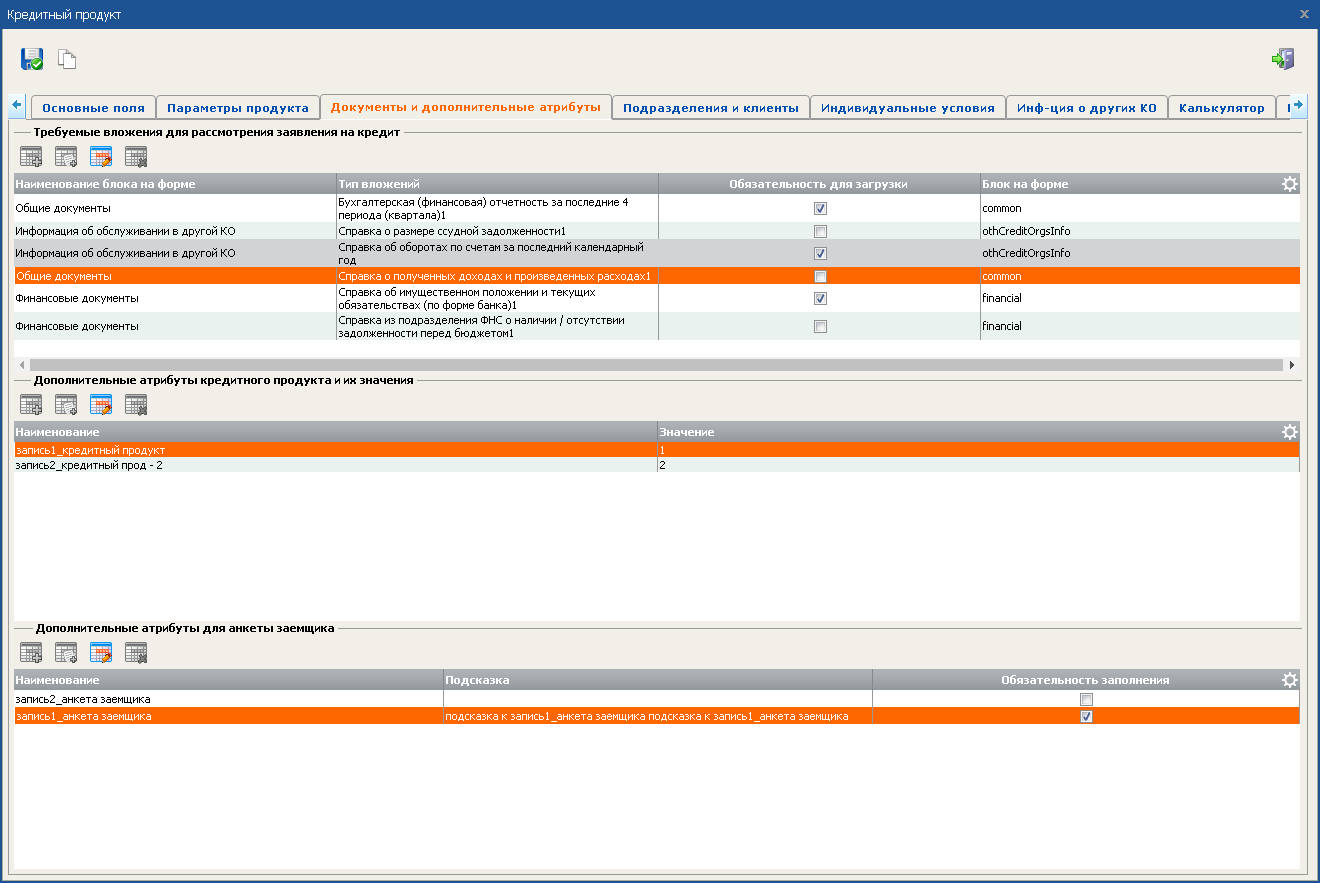Toggle mandatory upload for Бухгалтерская отчетность row
The image size is (1320, 883).
[820, 208]
